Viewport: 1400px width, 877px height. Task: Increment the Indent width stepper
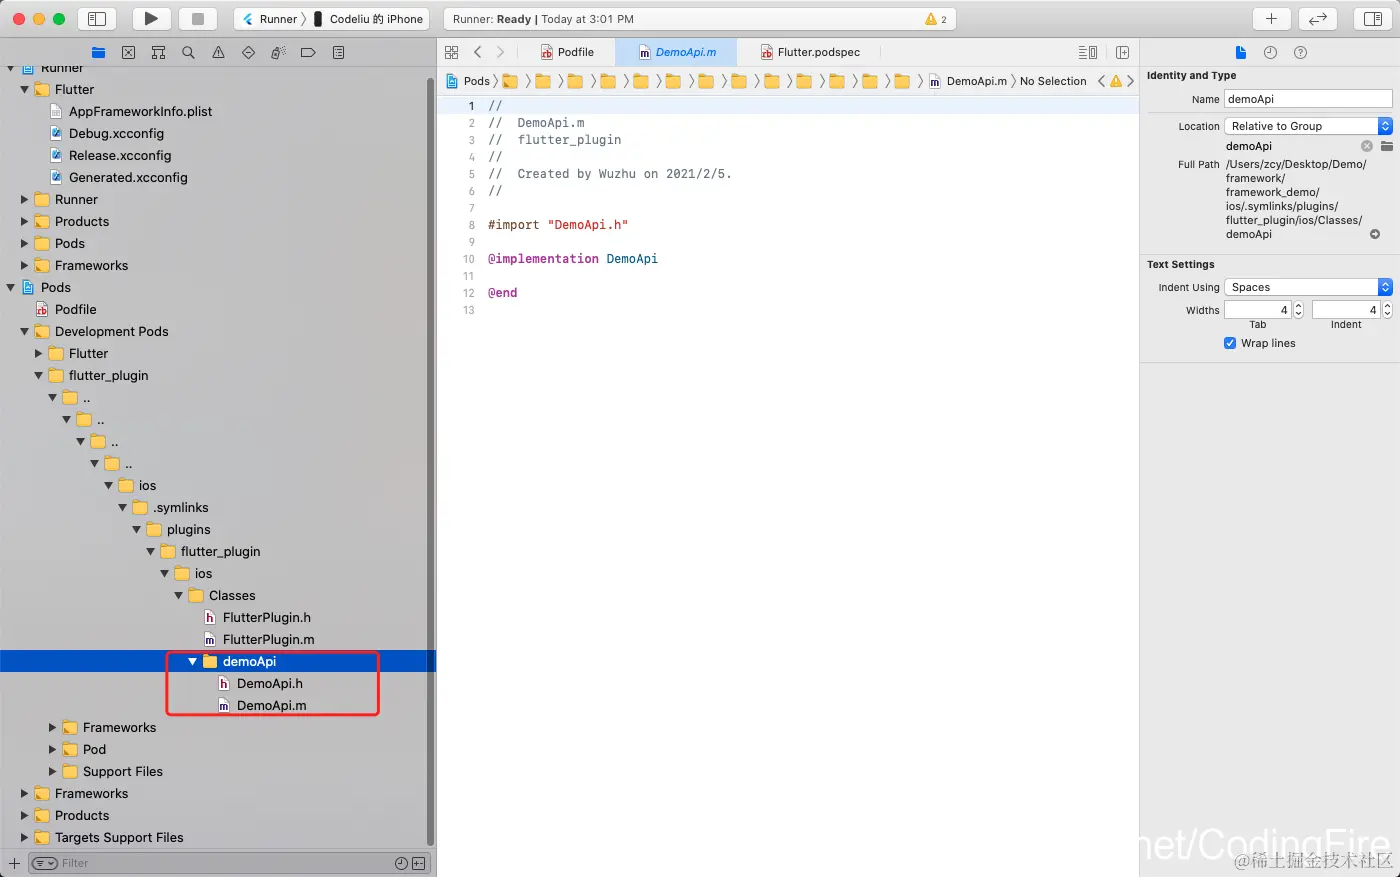pos(1387,306)
